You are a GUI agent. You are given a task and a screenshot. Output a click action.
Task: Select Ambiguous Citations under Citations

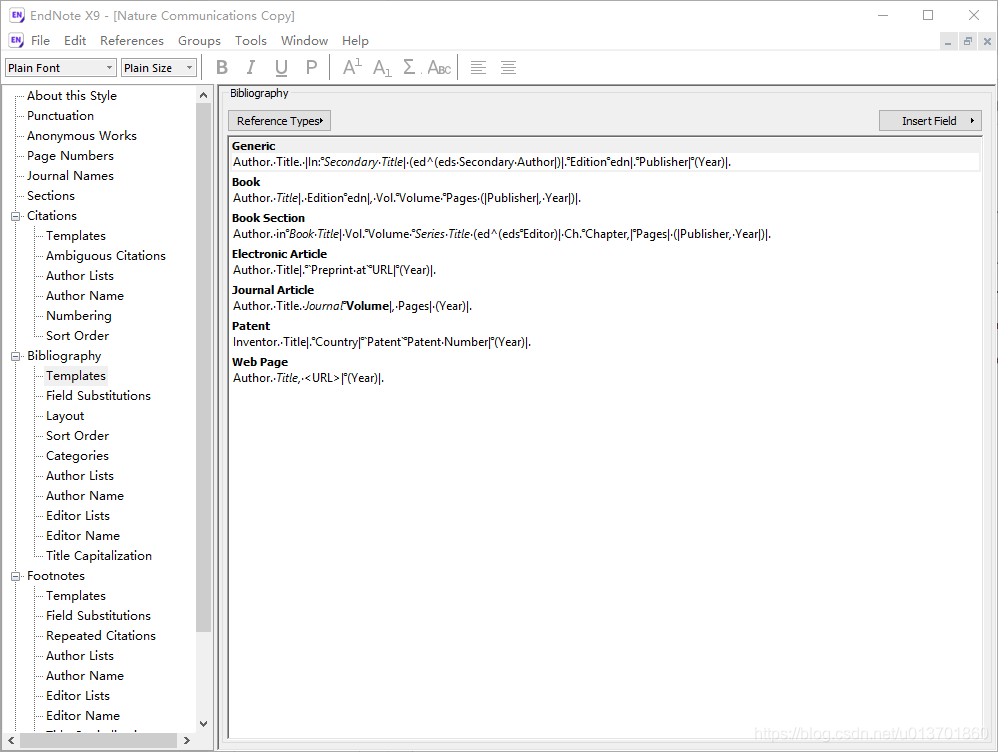(x=106, y=255)
